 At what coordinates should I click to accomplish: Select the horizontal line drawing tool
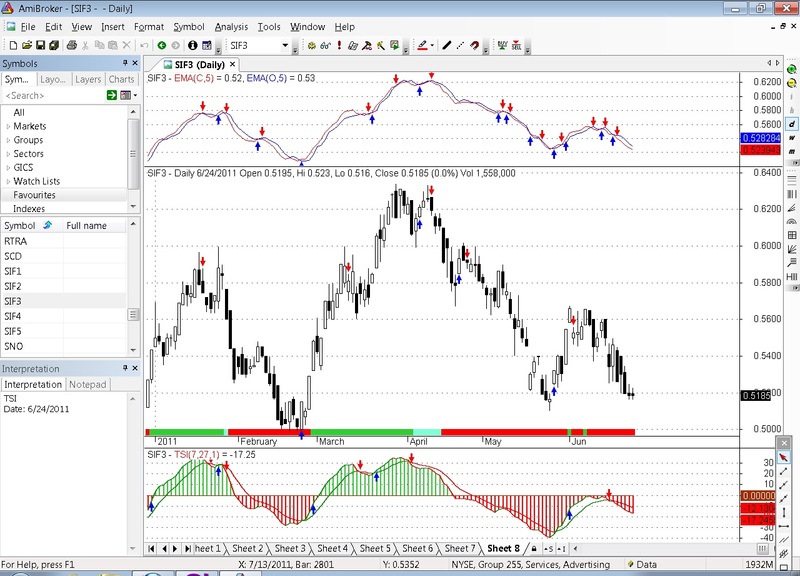click(784, 526)
